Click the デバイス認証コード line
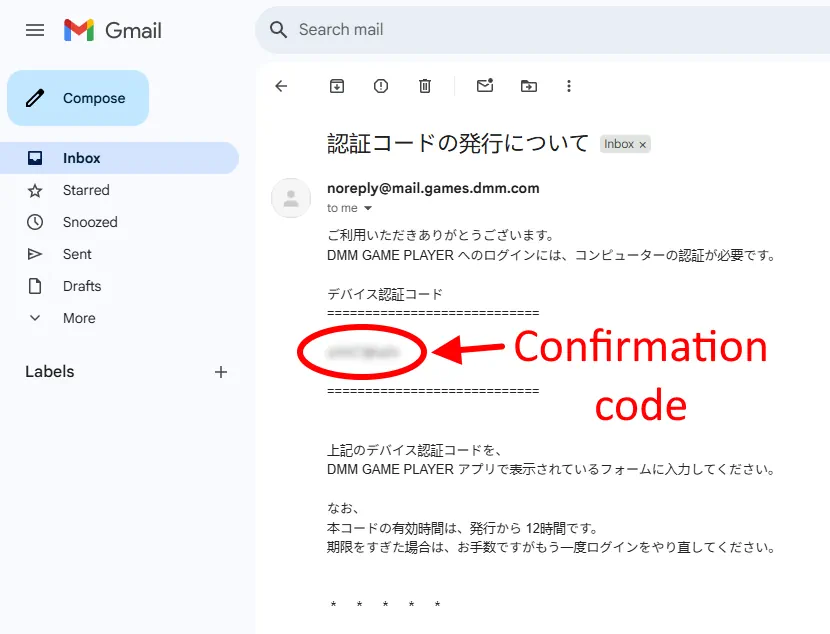Screen dimensions: 830x634 (385, 294)
